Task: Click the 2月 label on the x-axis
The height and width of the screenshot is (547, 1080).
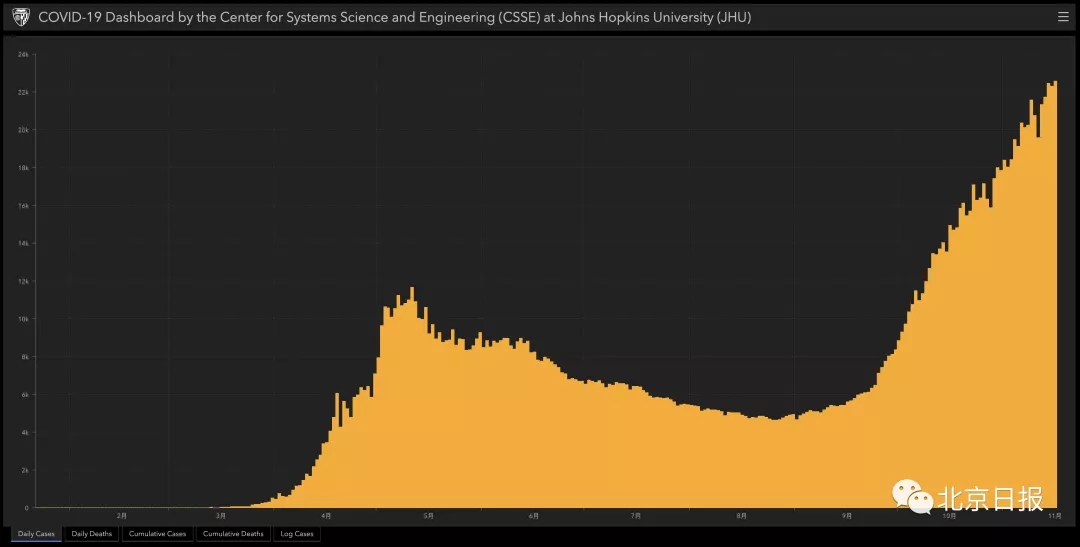Action: point(122,516)
